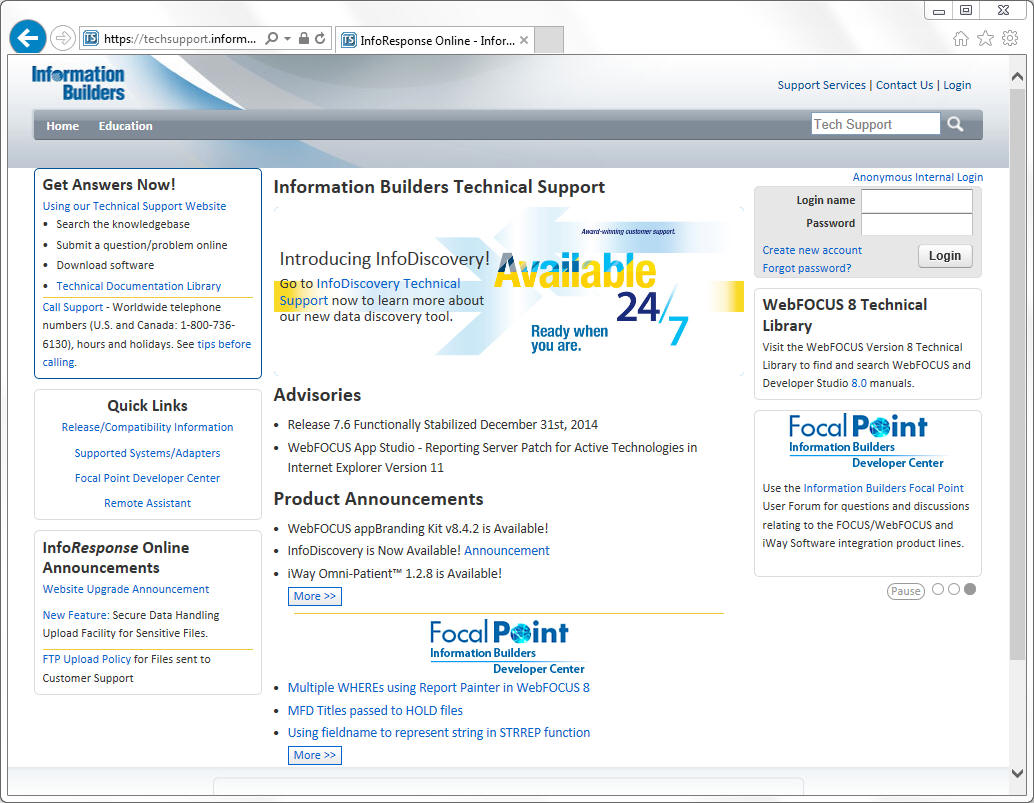The width and height of the screenshot is (1034, 803).
Task: Open Create new account link
Action: 812,251
